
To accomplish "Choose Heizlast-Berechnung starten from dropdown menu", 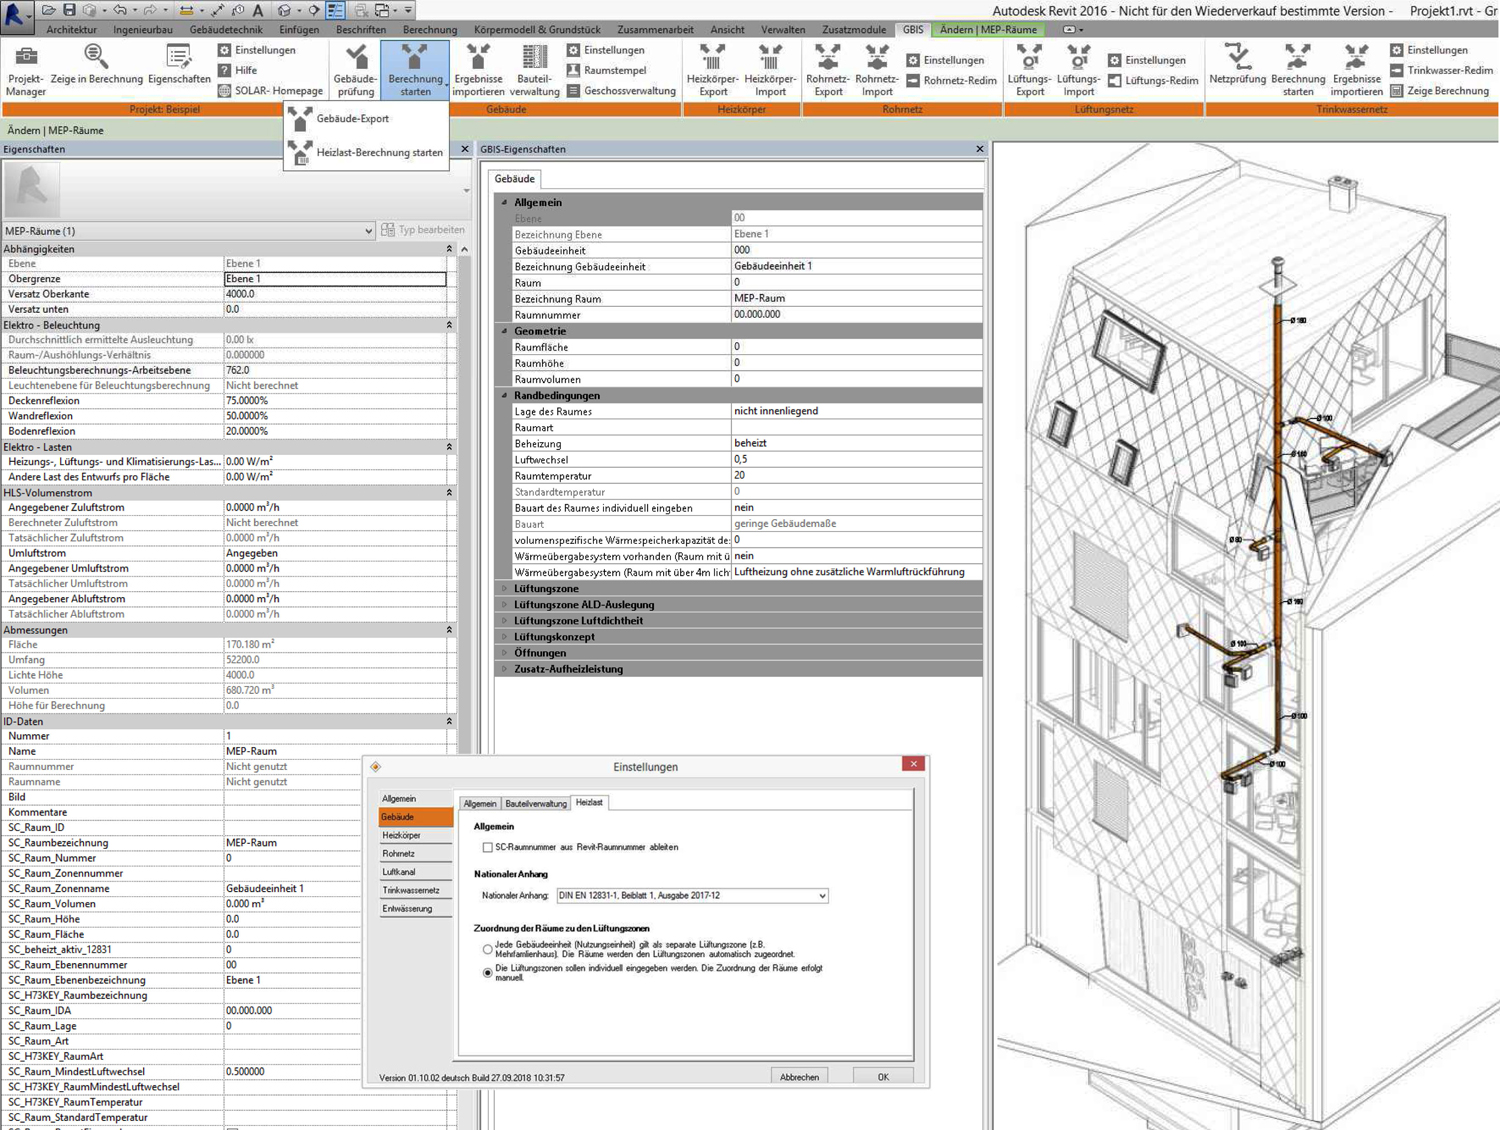I will 366,152.
